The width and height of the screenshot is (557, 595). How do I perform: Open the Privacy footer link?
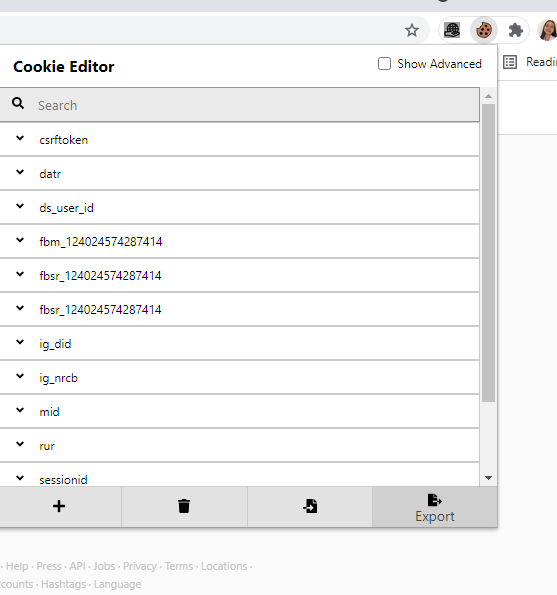(140, 566)
